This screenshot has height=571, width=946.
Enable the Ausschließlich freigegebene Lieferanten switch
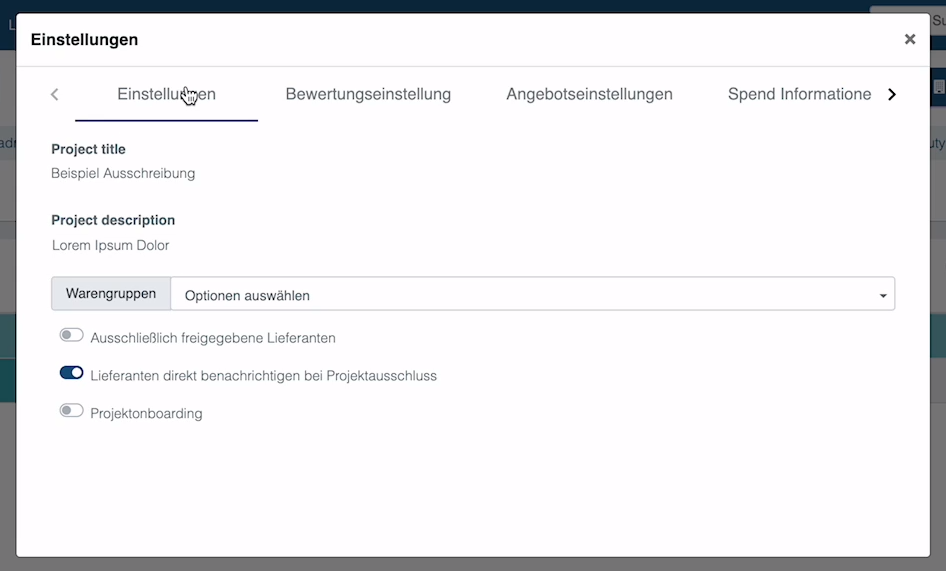[x=71, y=336]
